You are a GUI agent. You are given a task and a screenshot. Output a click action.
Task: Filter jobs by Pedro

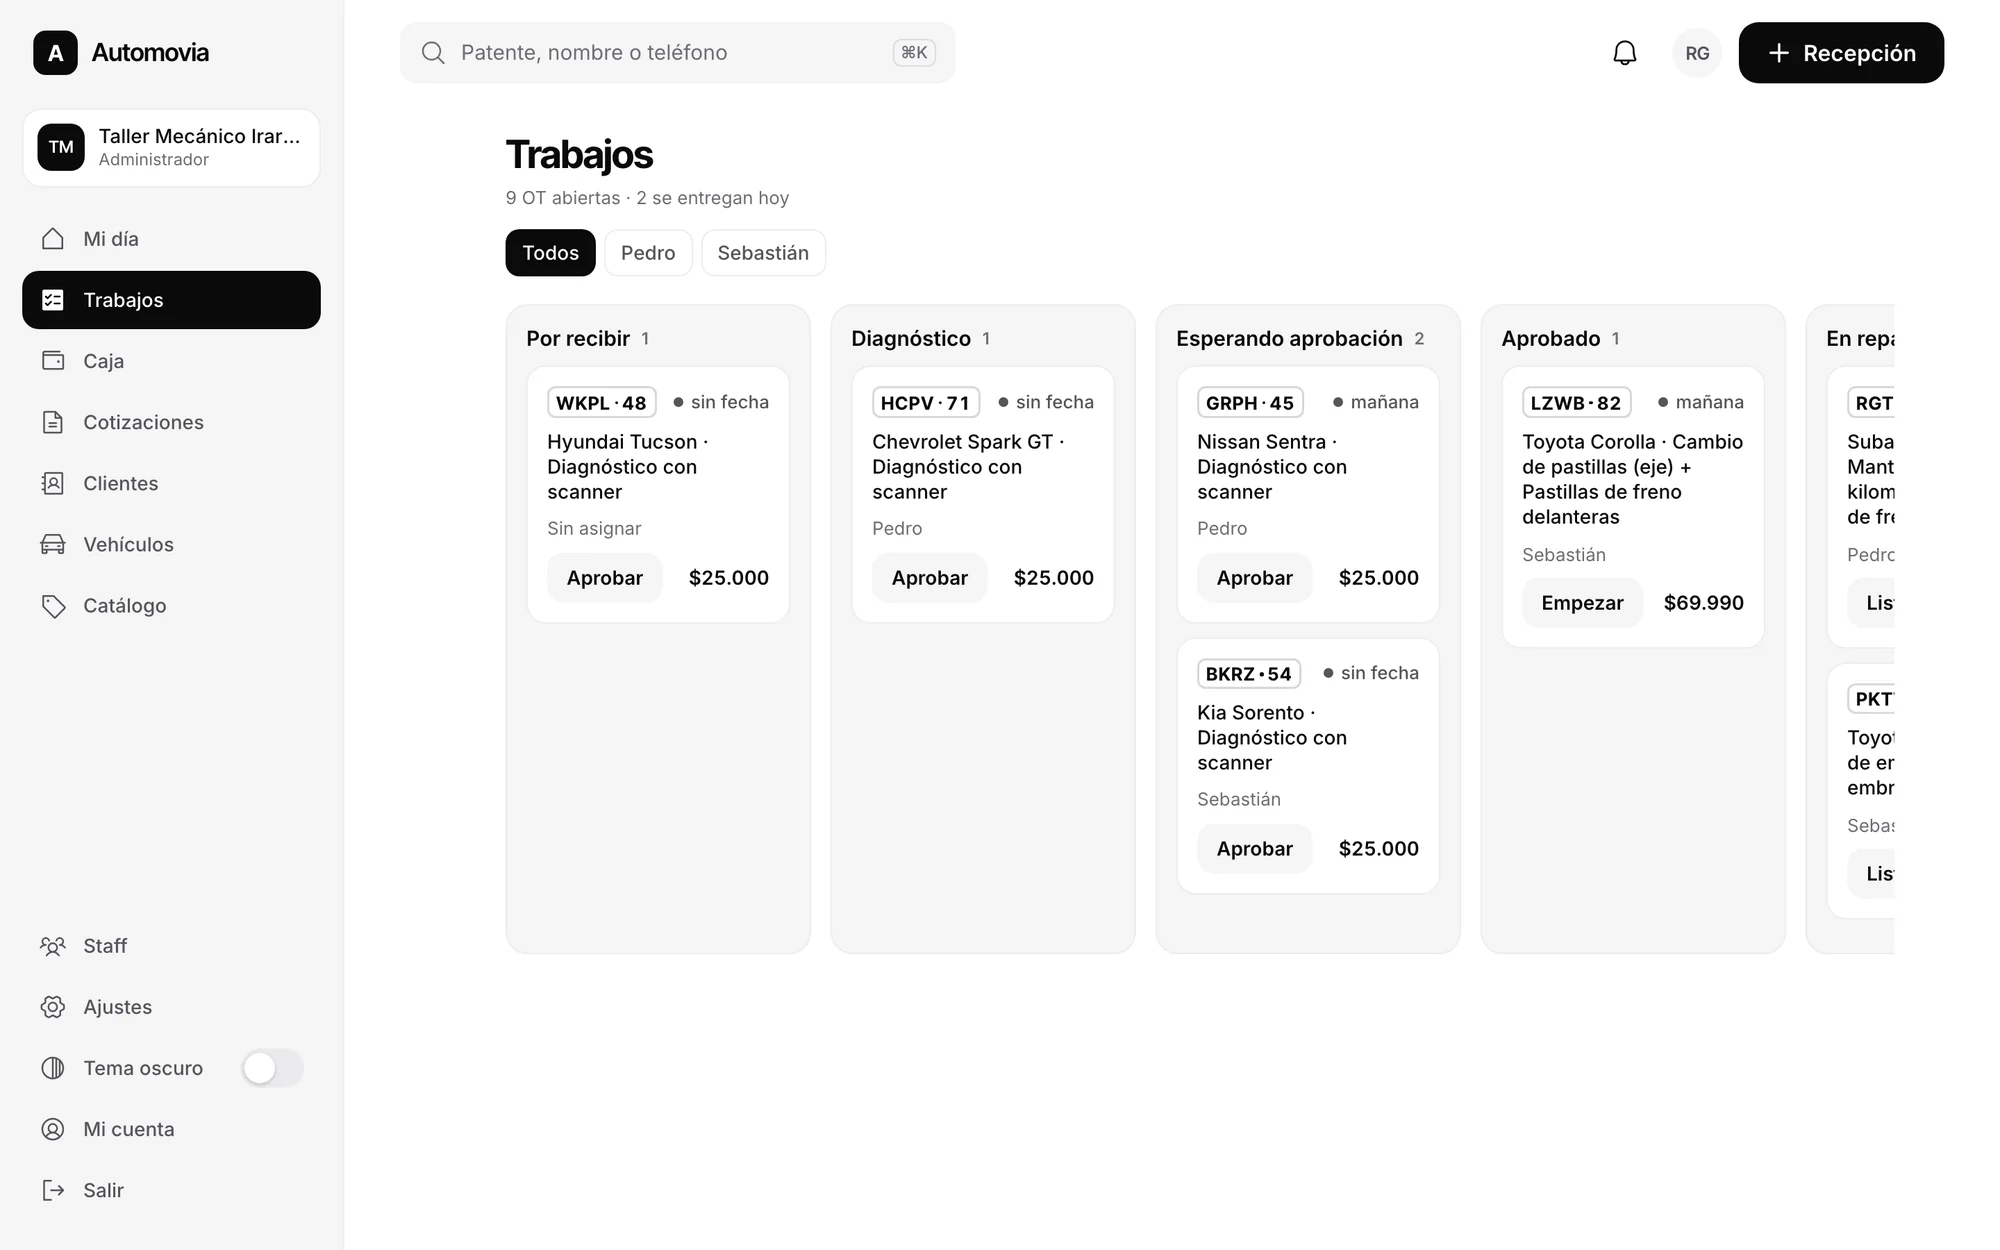(648, 253)
